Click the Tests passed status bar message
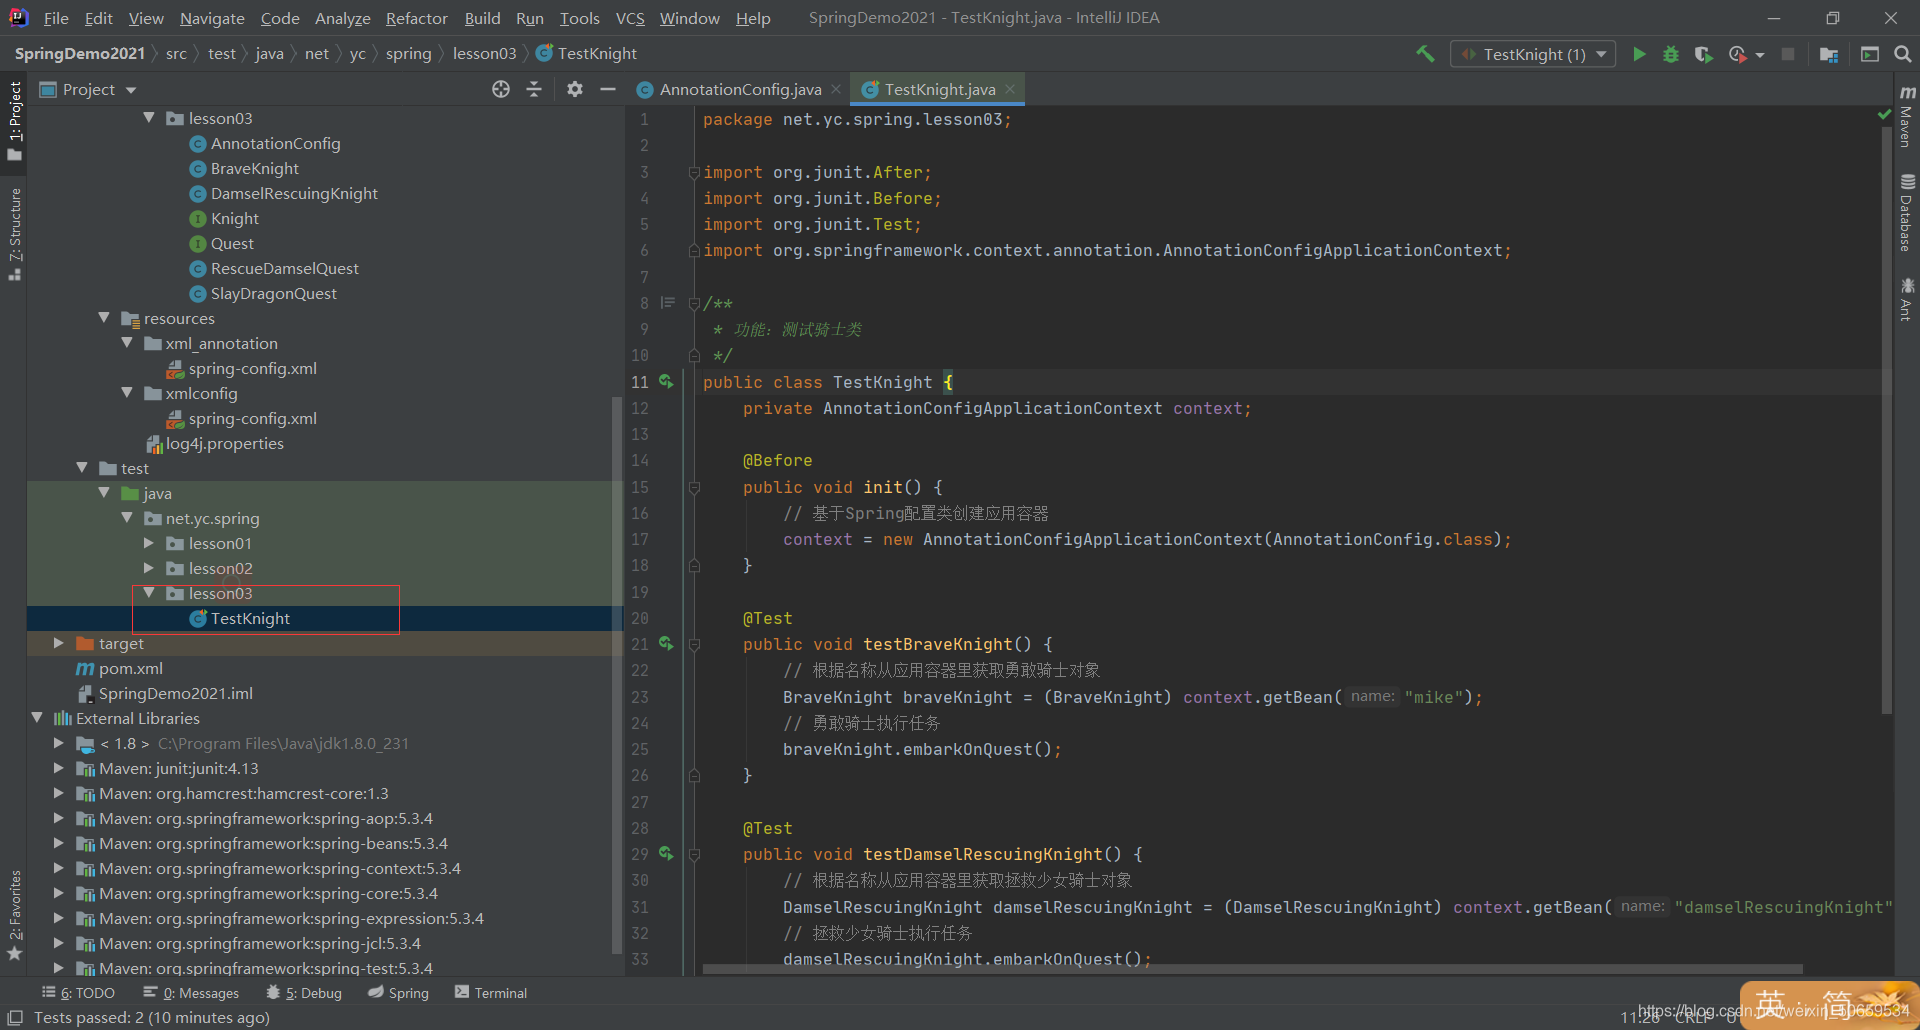 coord(152,1017)
